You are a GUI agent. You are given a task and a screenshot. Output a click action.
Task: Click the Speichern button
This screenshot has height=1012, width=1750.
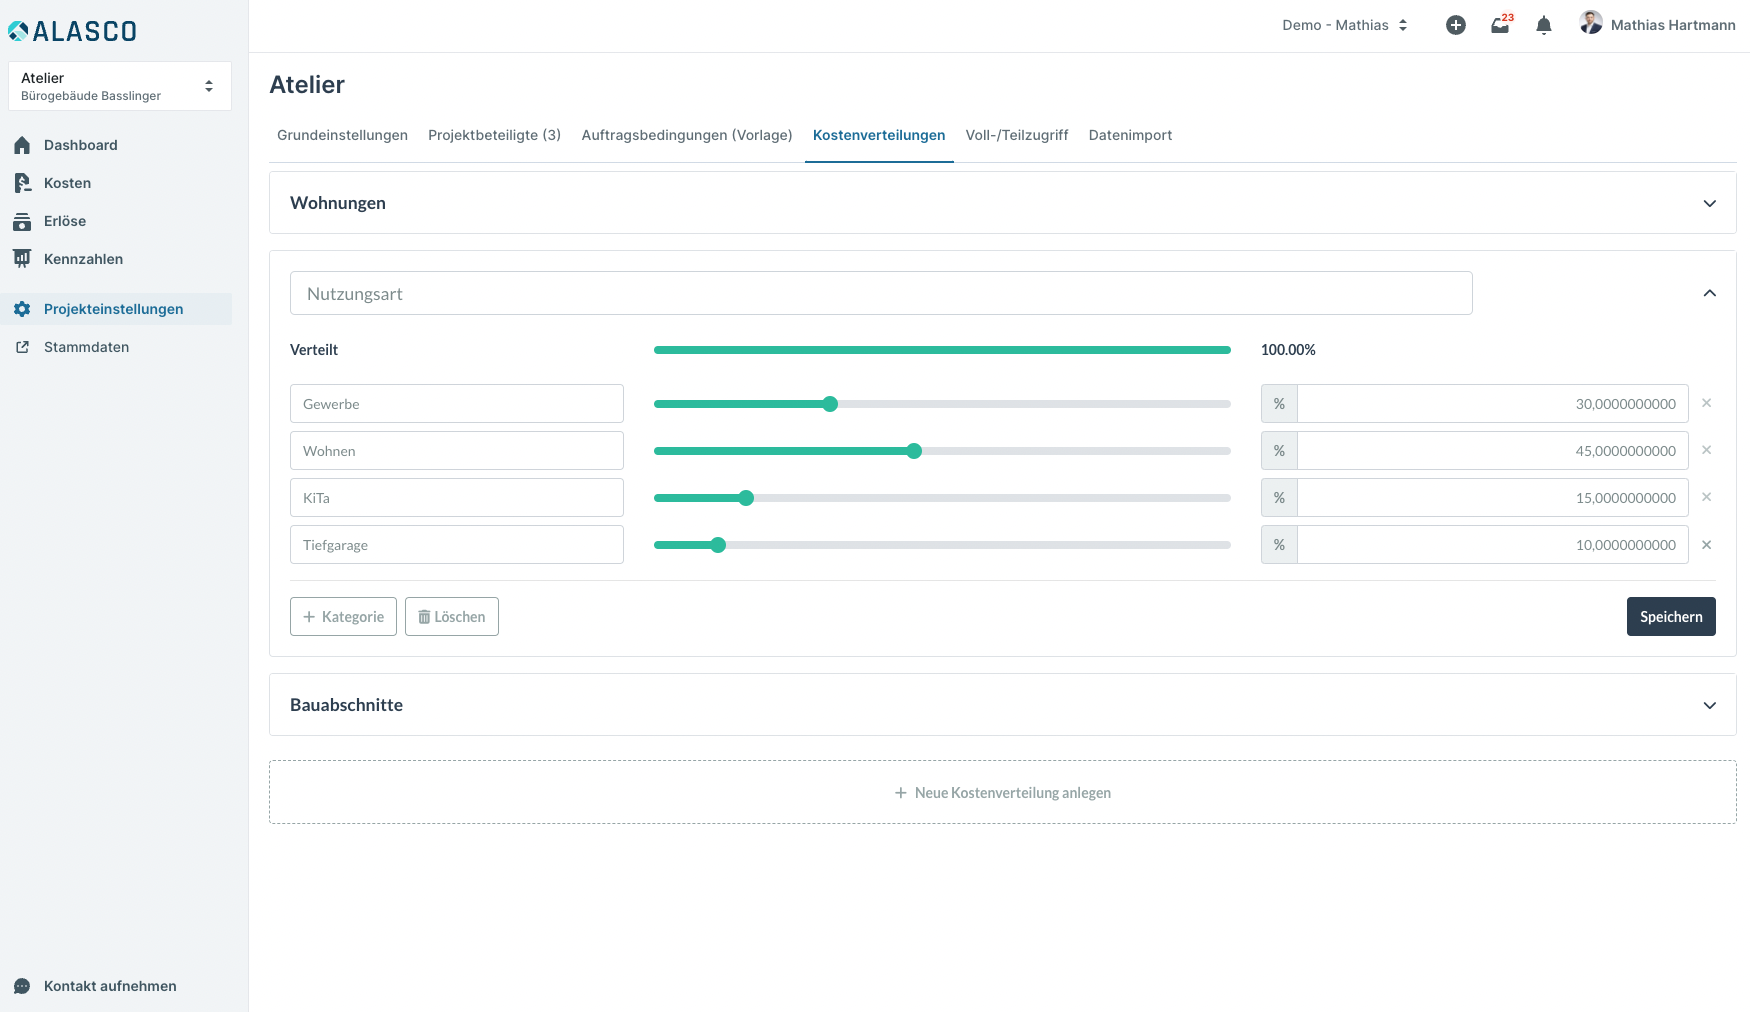pyautogui.click(x=1671, y=617)
